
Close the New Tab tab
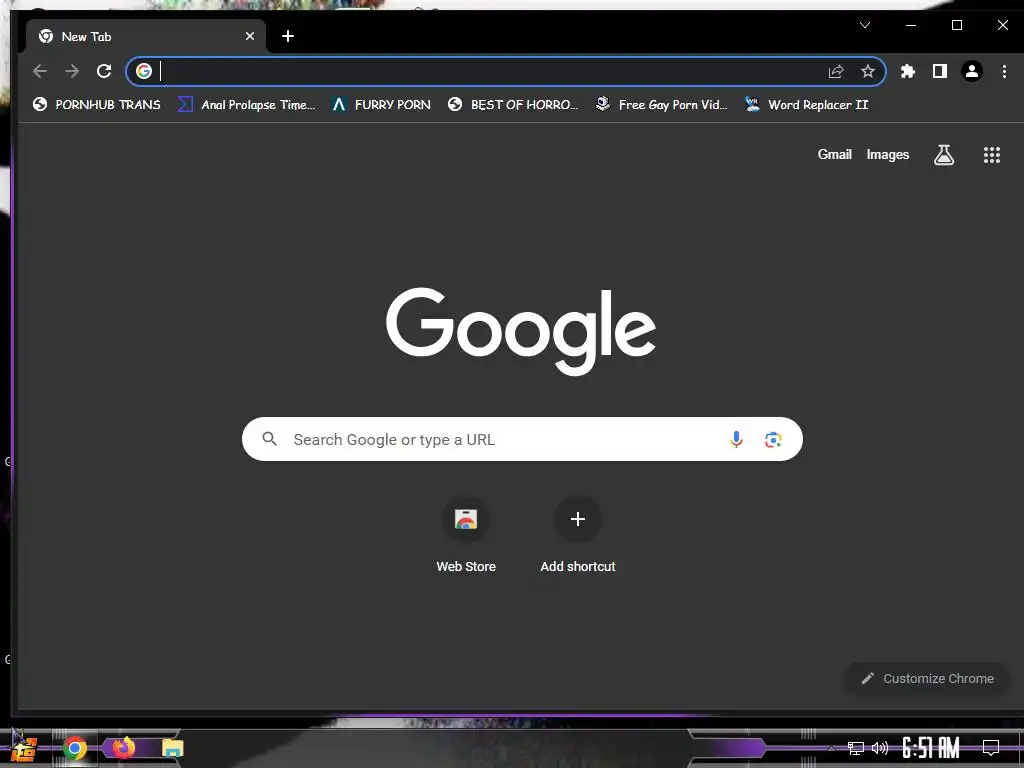pos(249,37)
